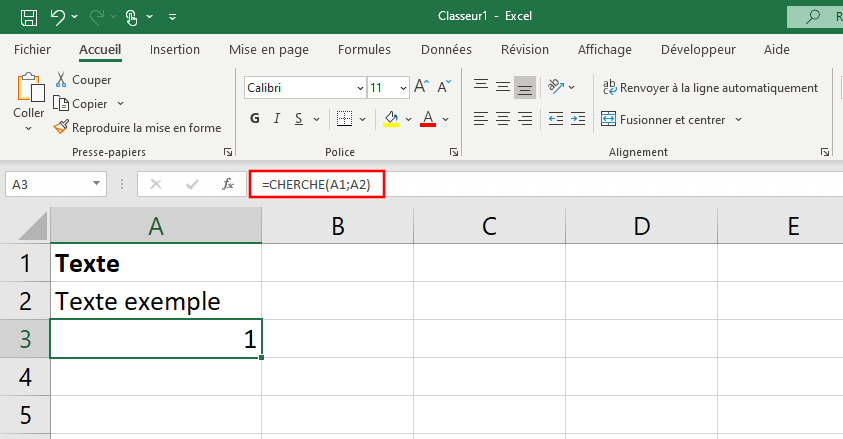
Task: Click the save icon in title bar
Action: click(29, 17)
